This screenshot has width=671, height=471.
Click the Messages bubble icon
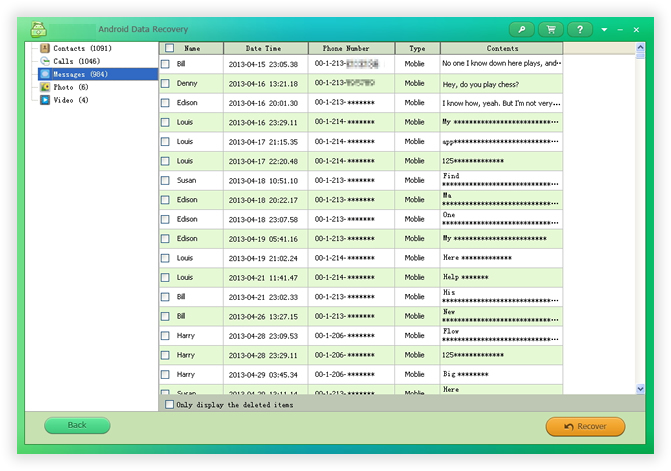pyautogui.click(x=45, y=74)
